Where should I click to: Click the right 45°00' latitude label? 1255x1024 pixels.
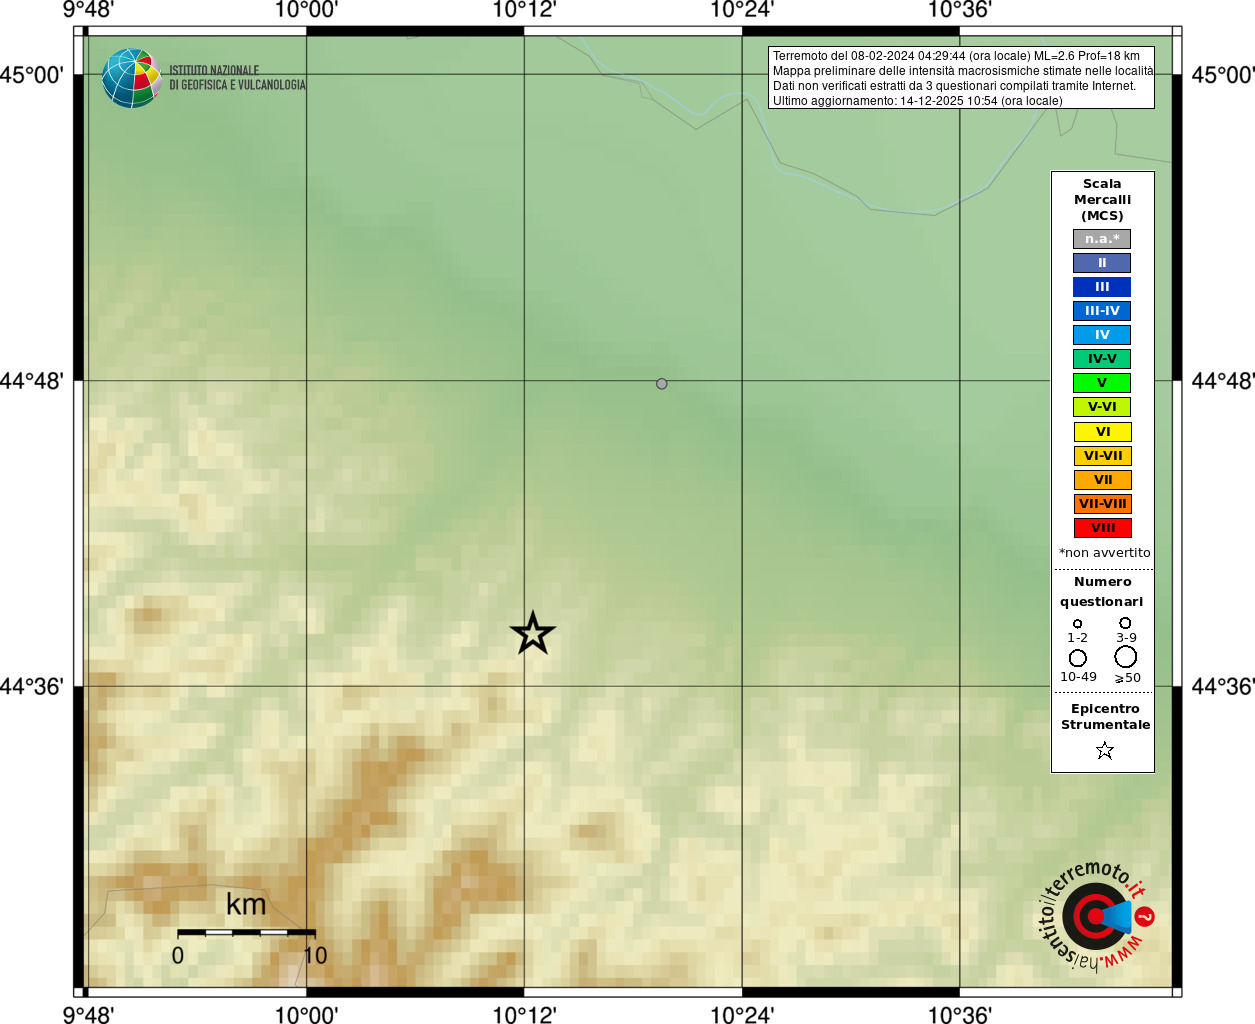1223,75
